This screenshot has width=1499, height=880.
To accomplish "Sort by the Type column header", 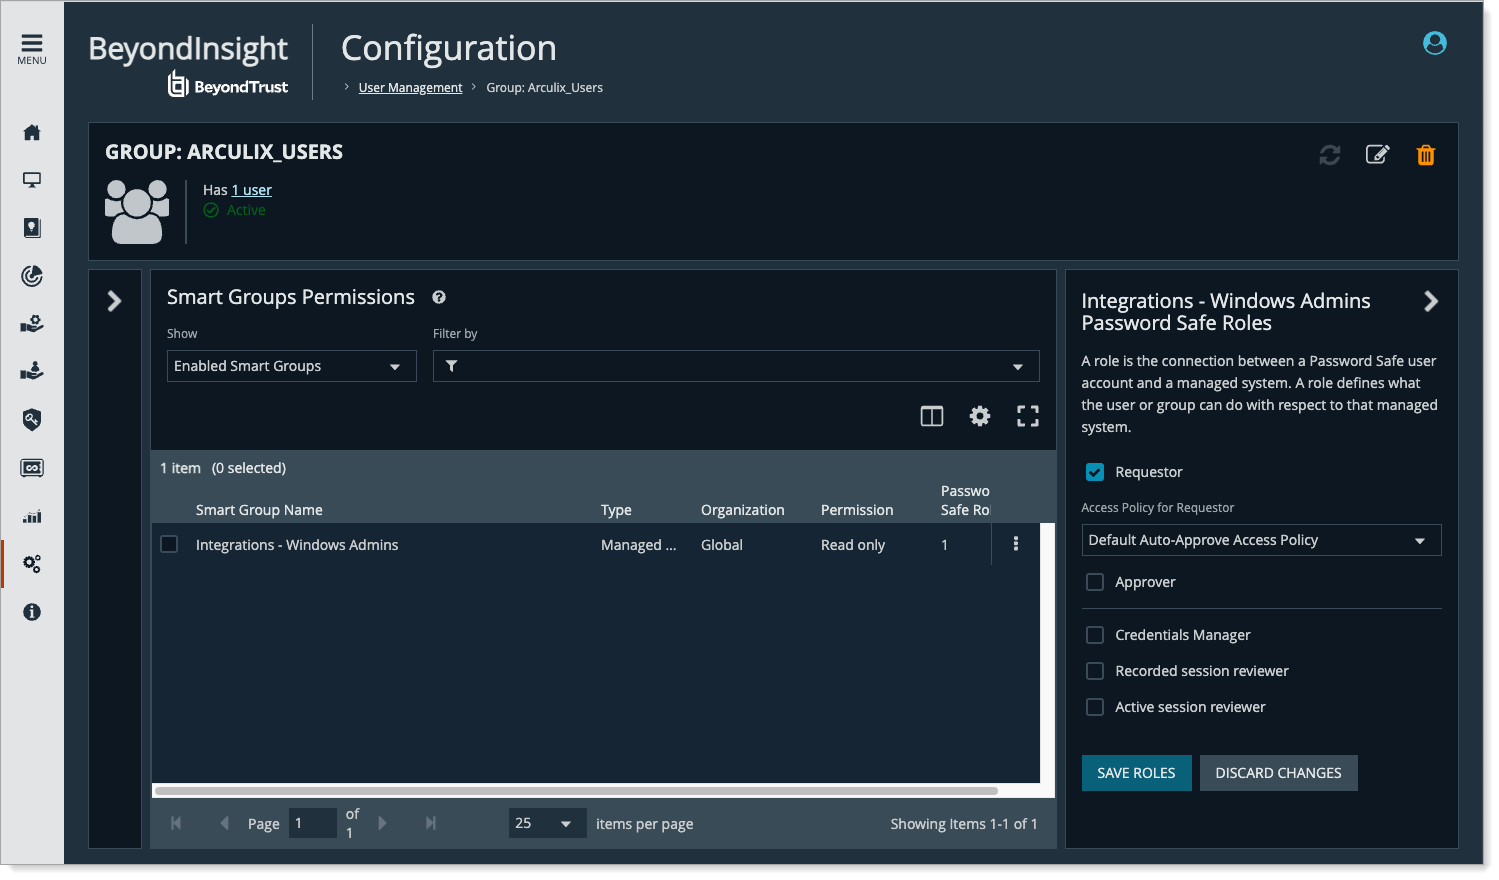I will tap(616, 510).
